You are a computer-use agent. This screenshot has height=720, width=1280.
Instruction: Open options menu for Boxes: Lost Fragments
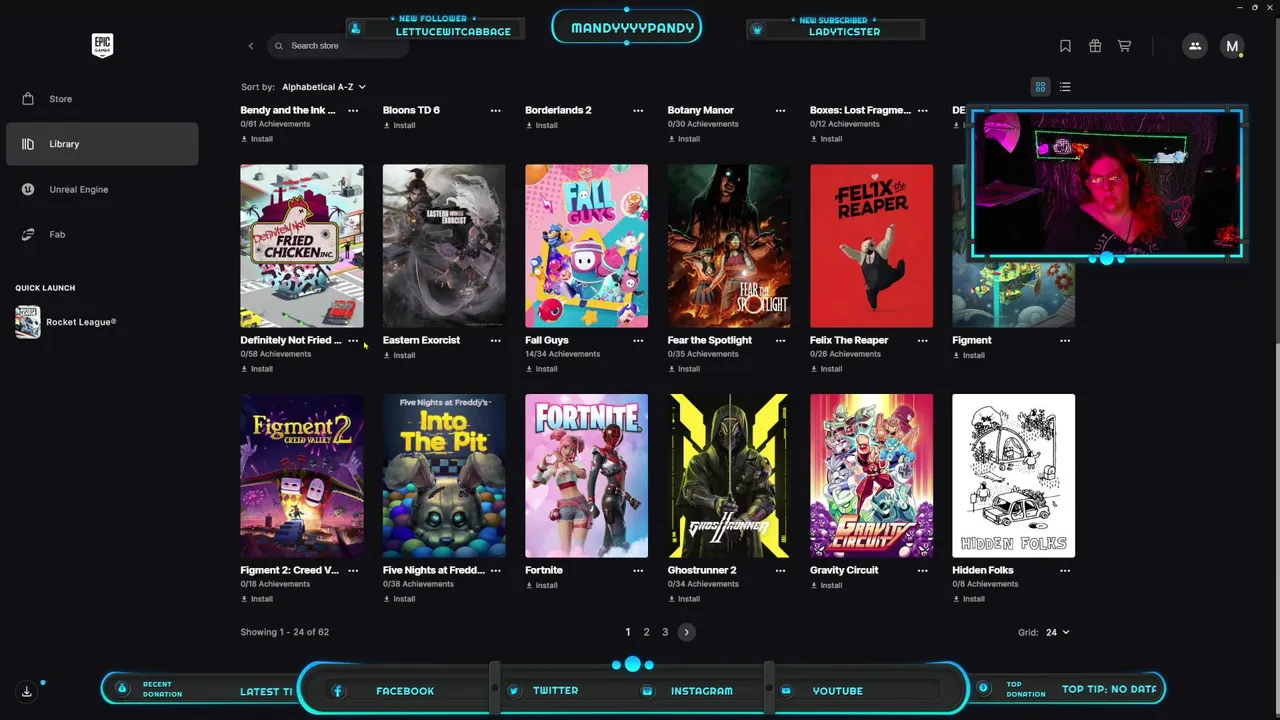pos(922,110)
